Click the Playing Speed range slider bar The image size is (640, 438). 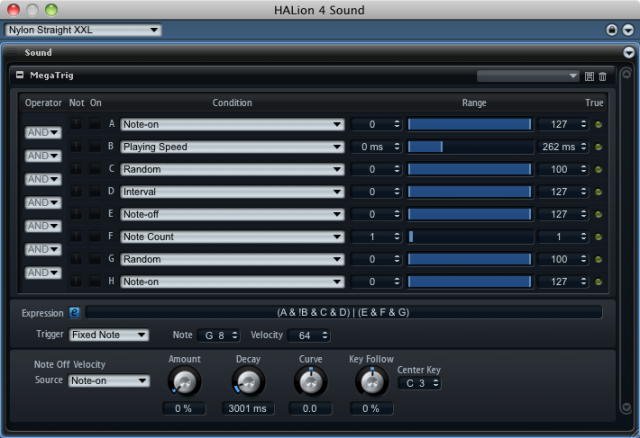pyautogui.click(x=470, y=147)
